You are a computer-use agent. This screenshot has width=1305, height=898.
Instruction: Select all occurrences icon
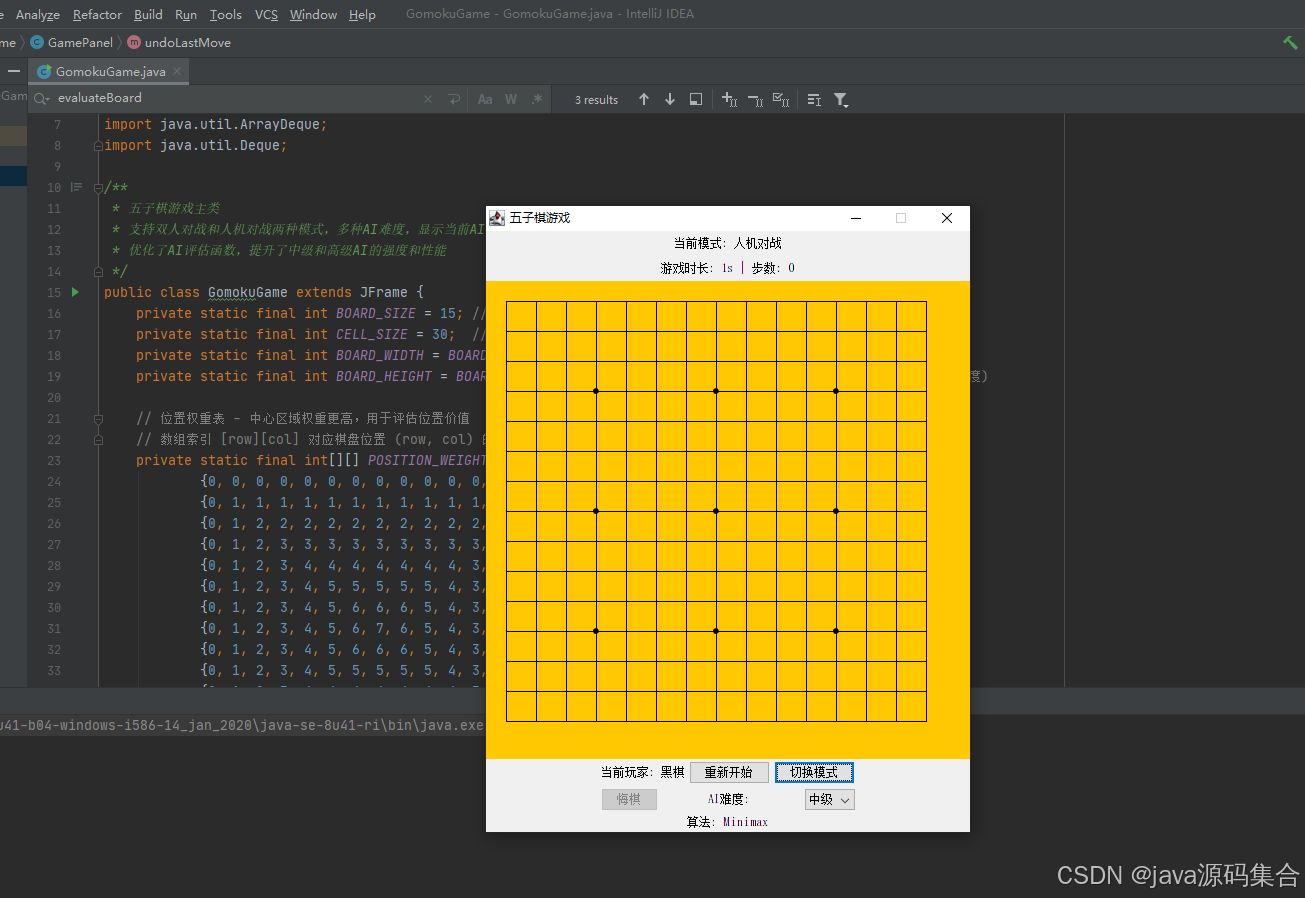(x=782, y=99)
